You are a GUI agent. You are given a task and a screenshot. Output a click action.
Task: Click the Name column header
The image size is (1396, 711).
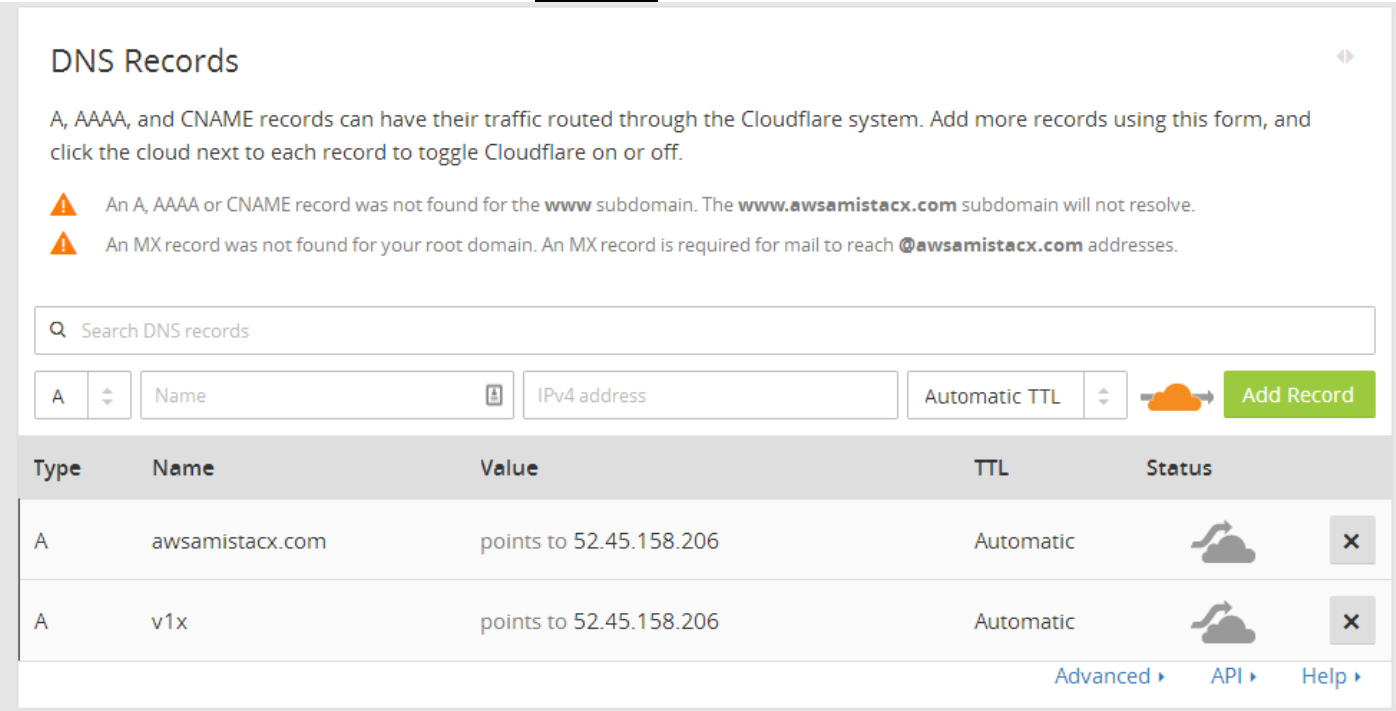(x=183, y=468)
